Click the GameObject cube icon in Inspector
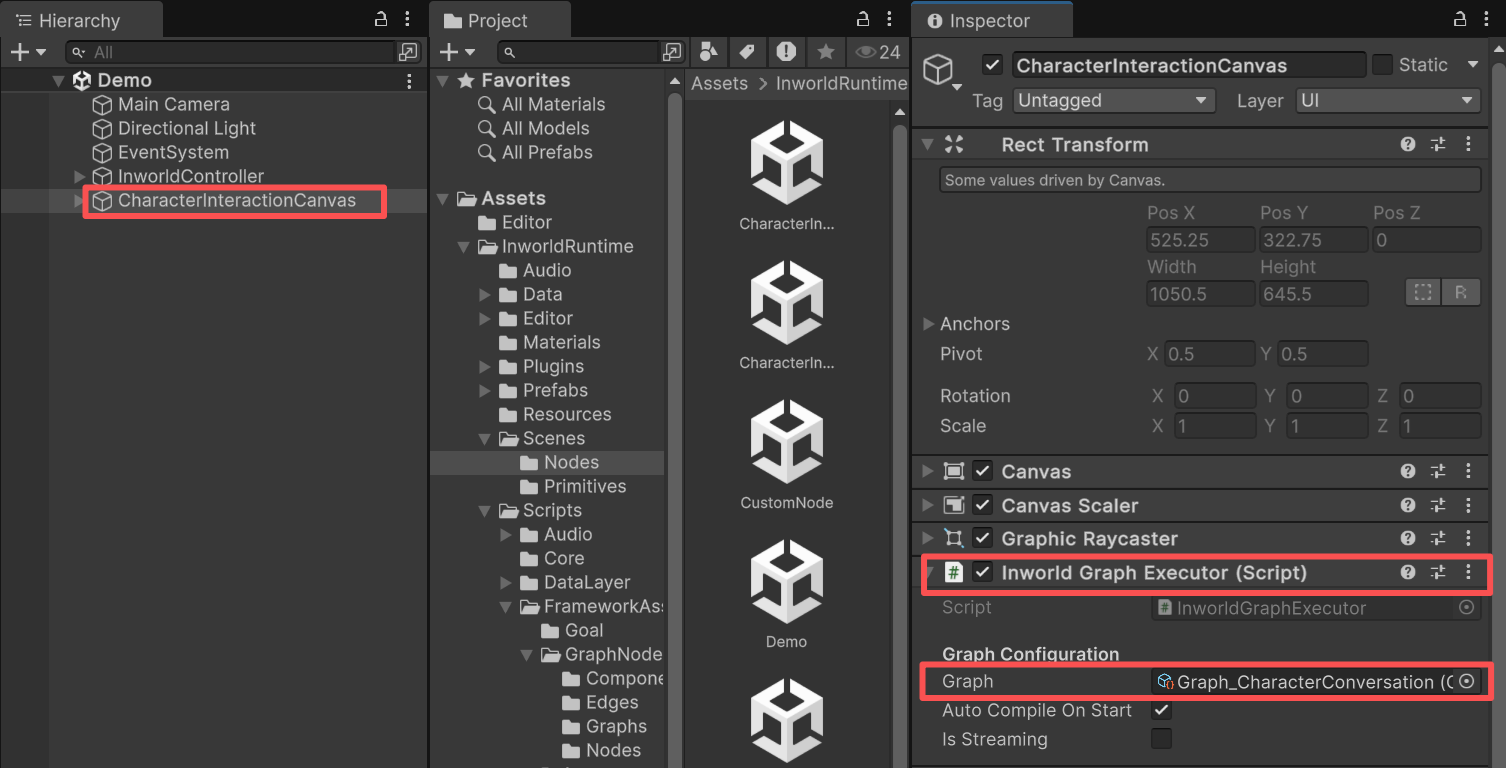 [938, 69]
